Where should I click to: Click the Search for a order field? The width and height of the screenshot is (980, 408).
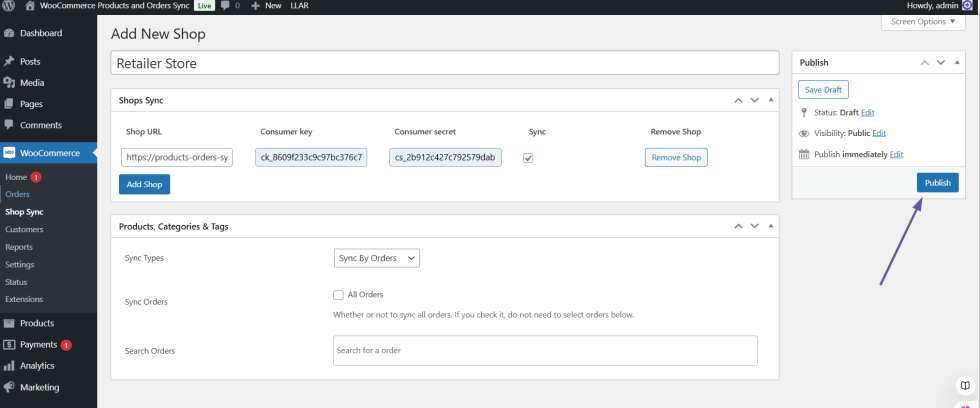coord(545,350)
